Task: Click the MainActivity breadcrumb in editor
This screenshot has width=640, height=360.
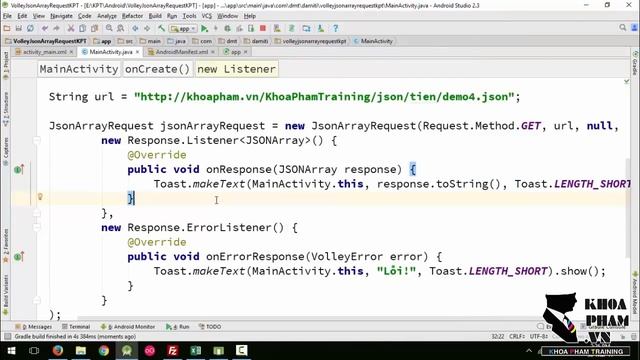Action: (79, 69)
